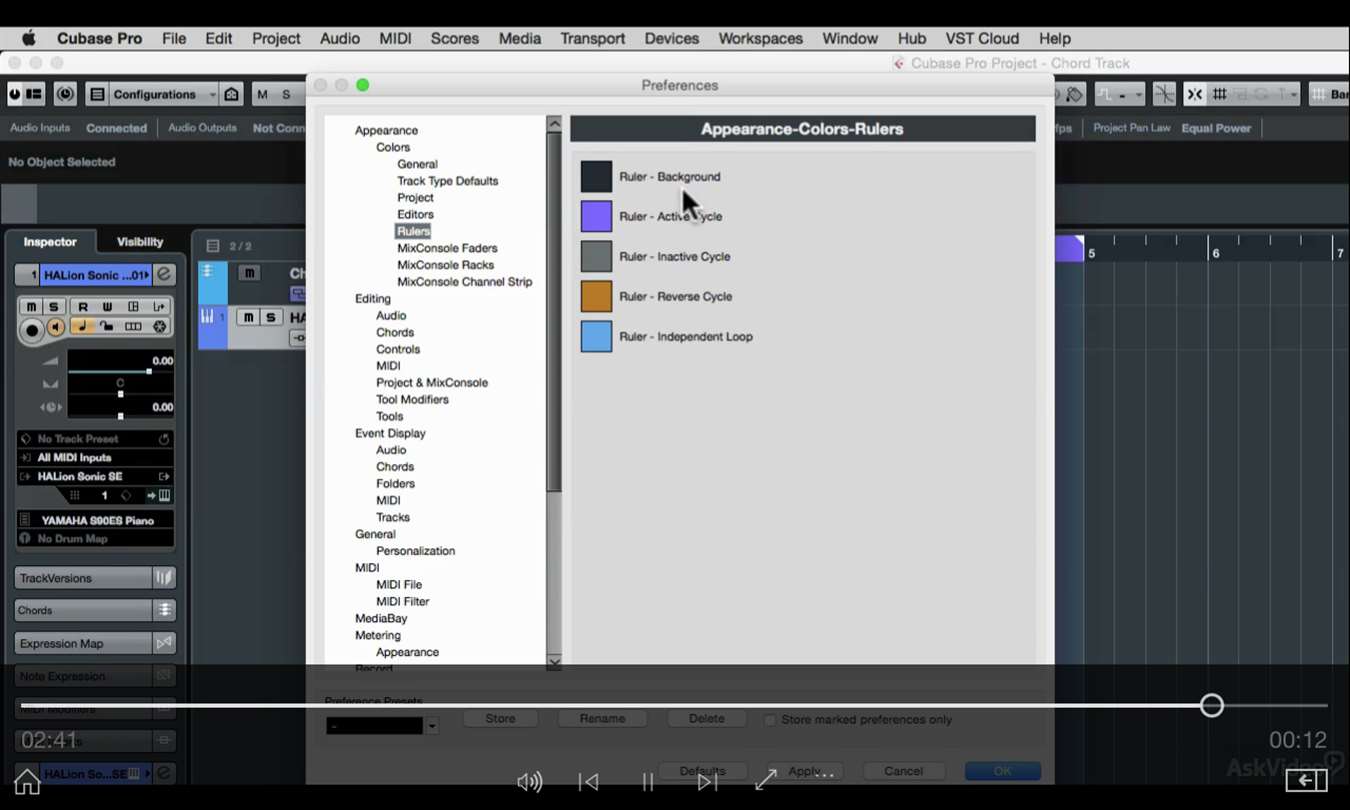This screenshot has height=810, width=1350.
Task: Click the reload track preset icon
Action: click(x=164, y=439)
